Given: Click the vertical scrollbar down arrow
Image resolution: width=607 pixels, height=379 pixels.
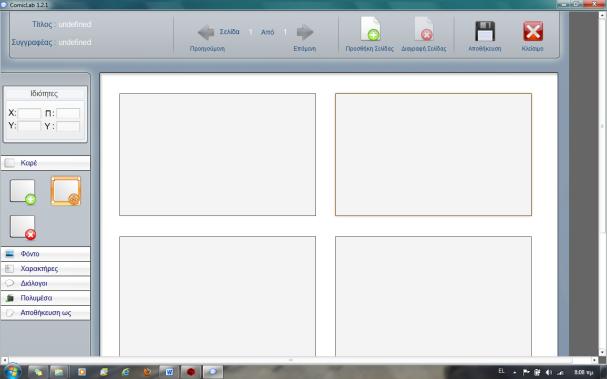Looking at the screenshot, I should click(x=602, y=352).
